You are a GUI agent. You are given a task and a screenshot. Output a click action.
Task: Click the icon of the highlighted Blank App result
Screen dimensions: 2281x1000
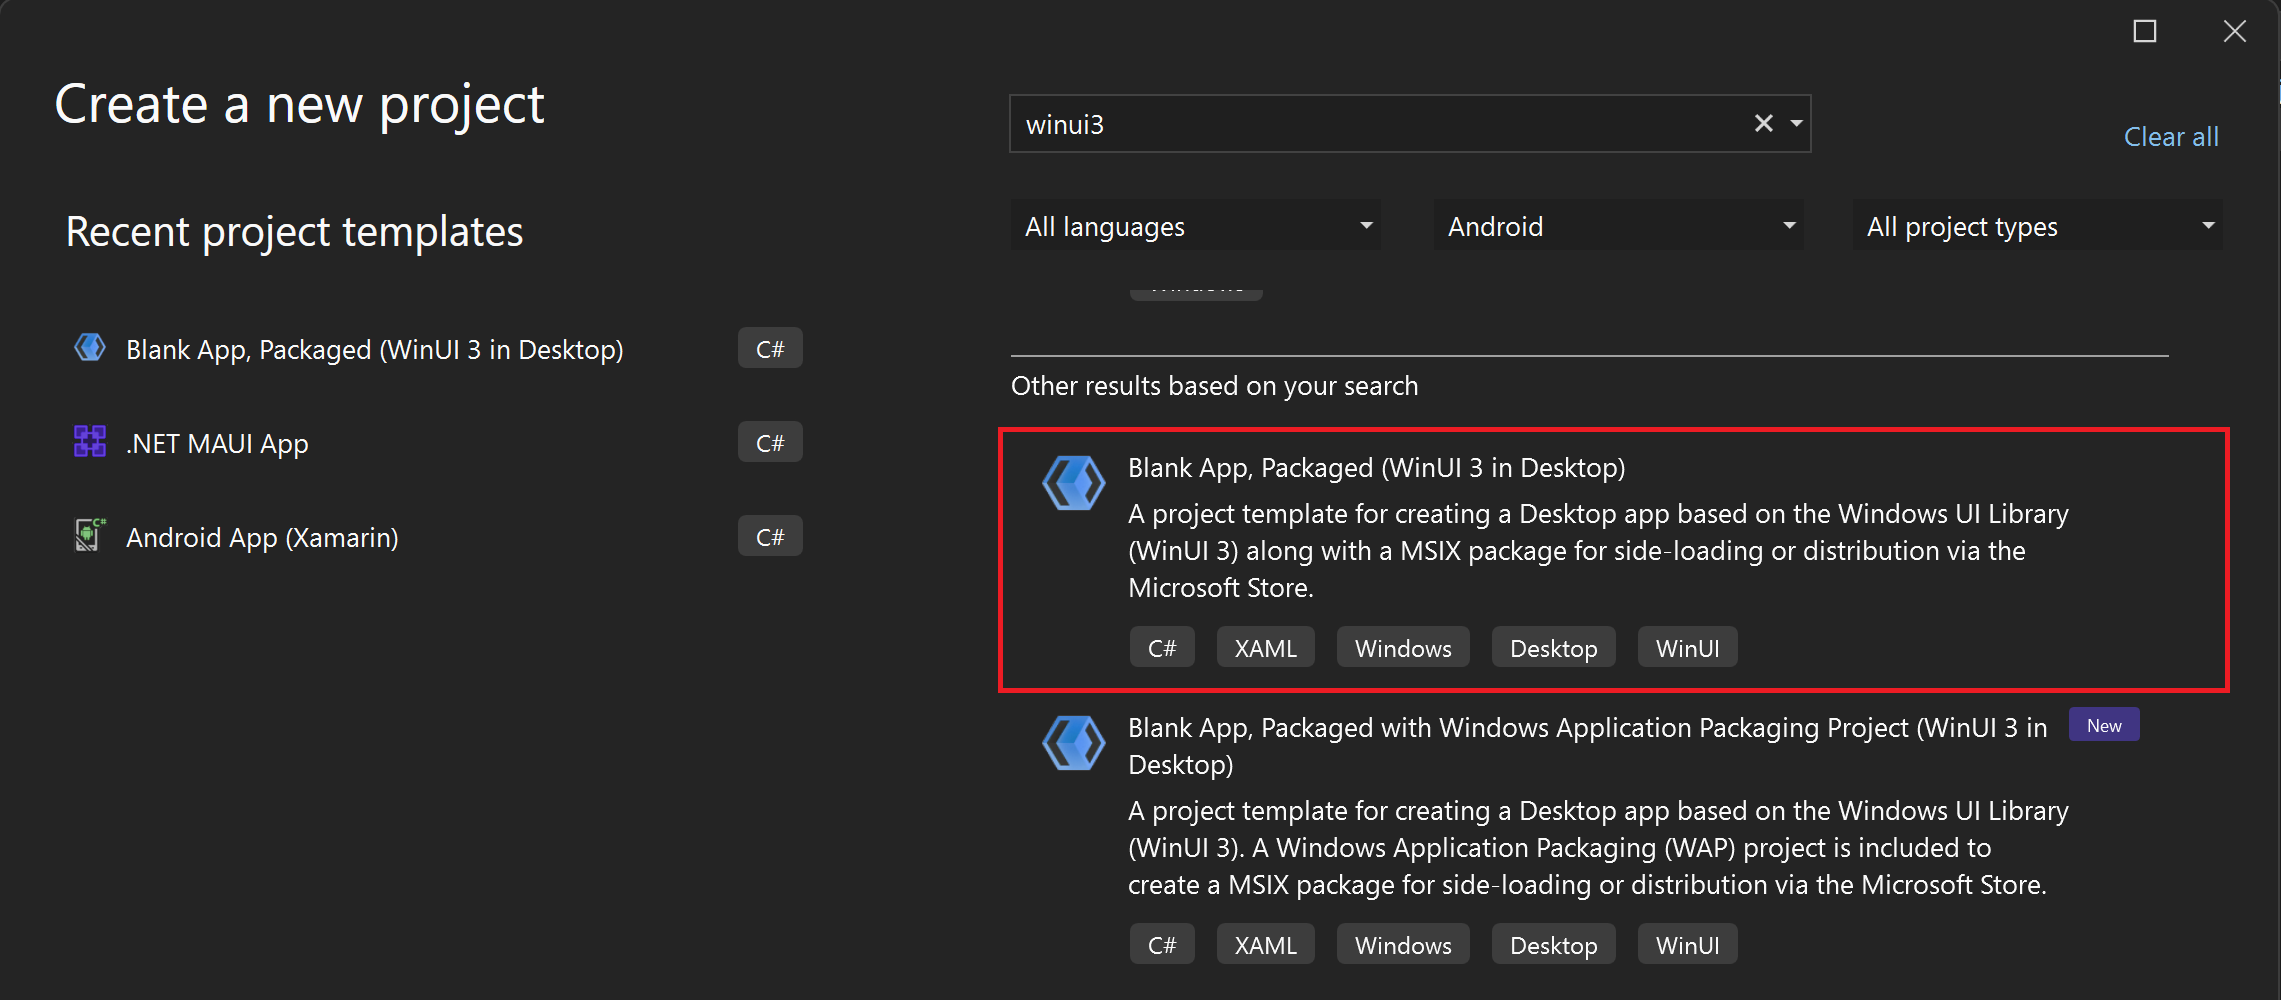(x=1073, y=483)
